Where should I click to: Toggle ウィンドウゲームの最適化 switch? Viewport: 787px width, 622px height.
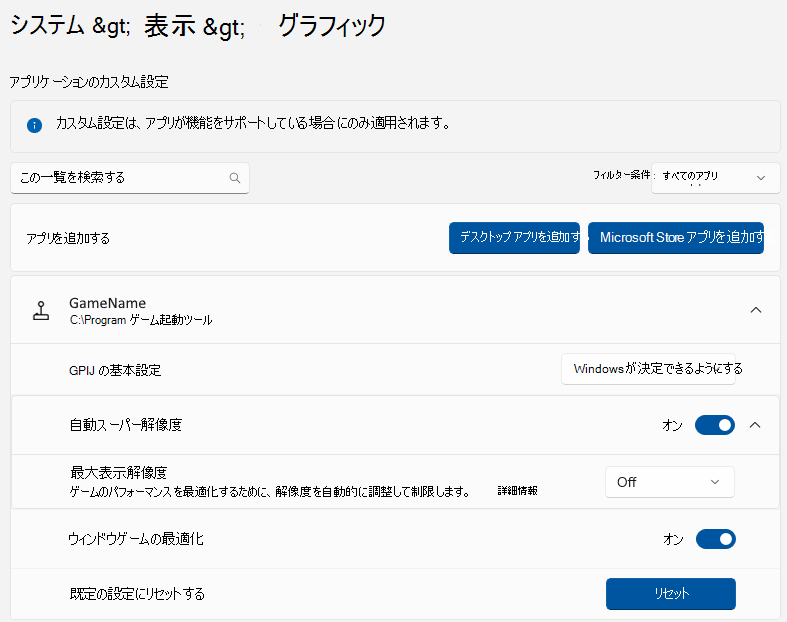tap(716, 539)
